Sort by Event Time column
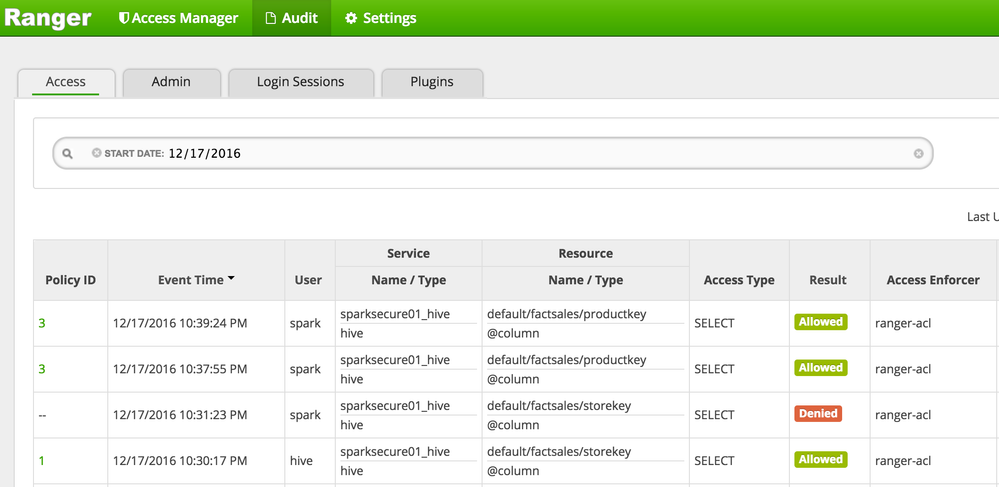 195,280
